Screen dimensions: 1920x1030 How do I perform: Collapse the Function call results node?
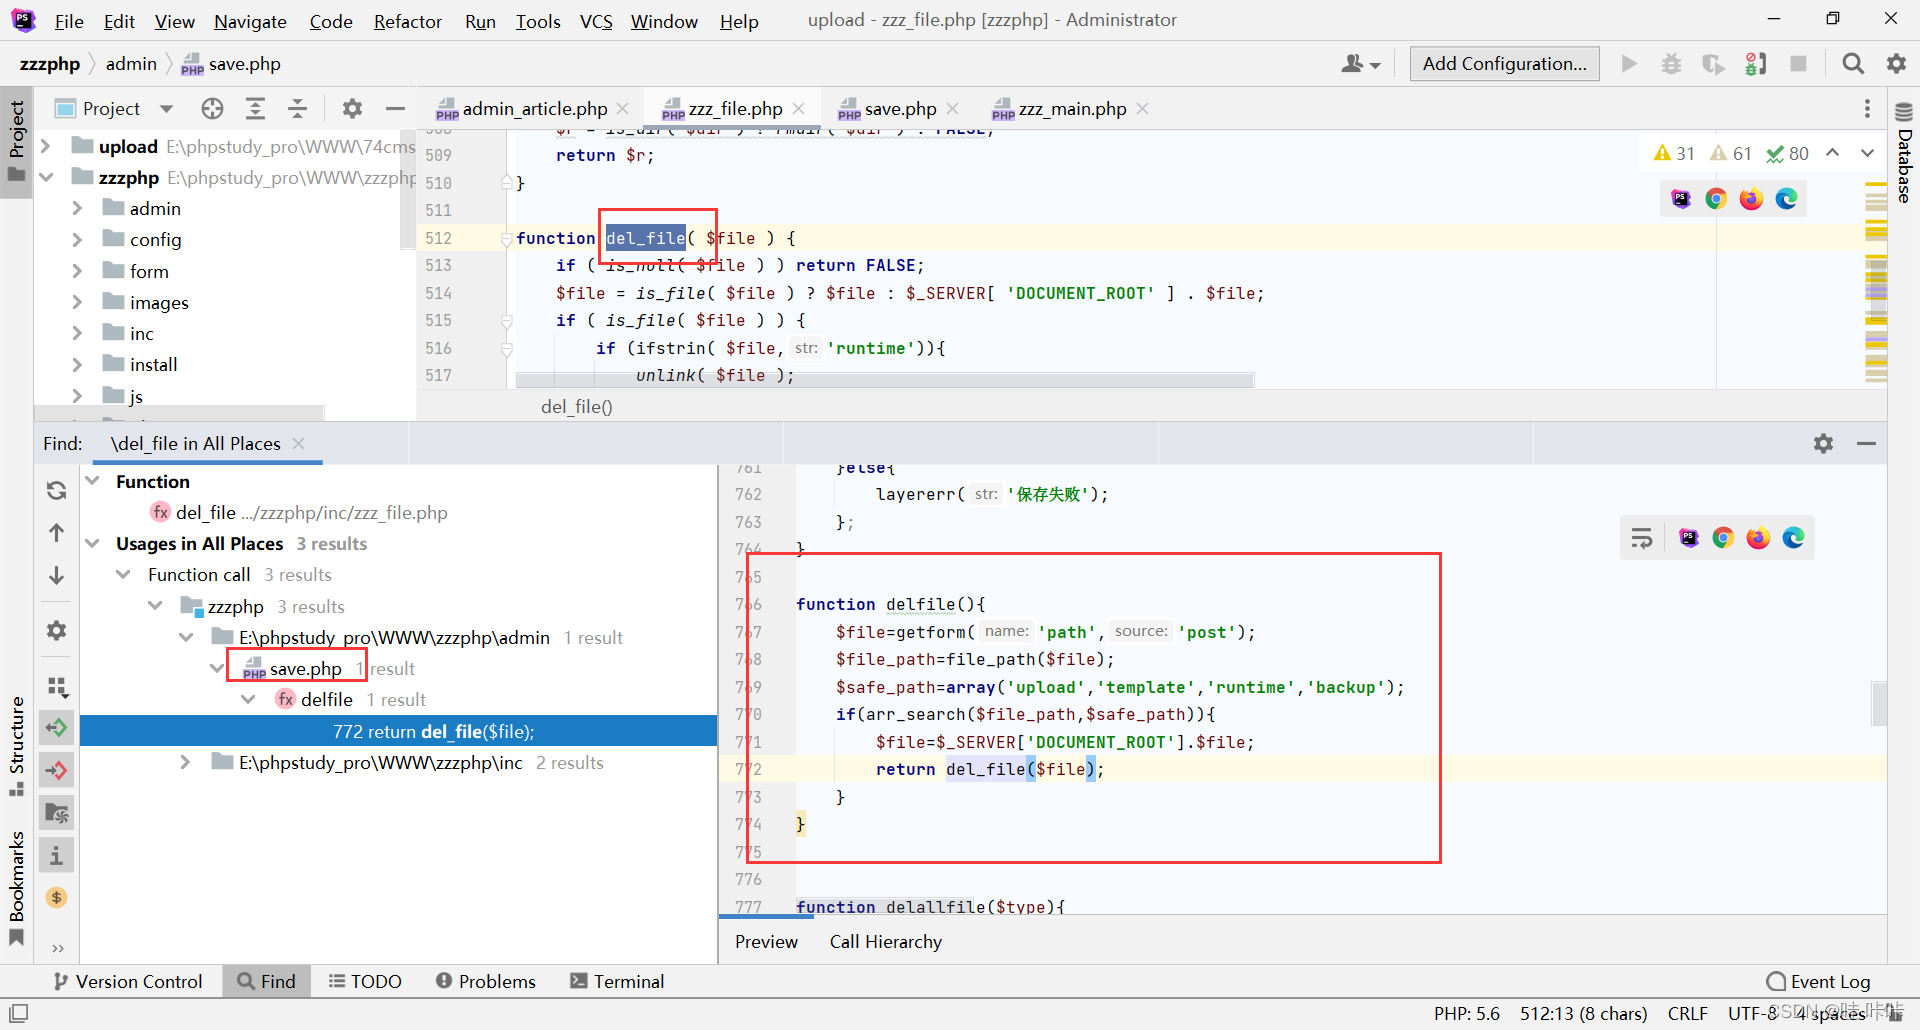[x=124, y=575]
